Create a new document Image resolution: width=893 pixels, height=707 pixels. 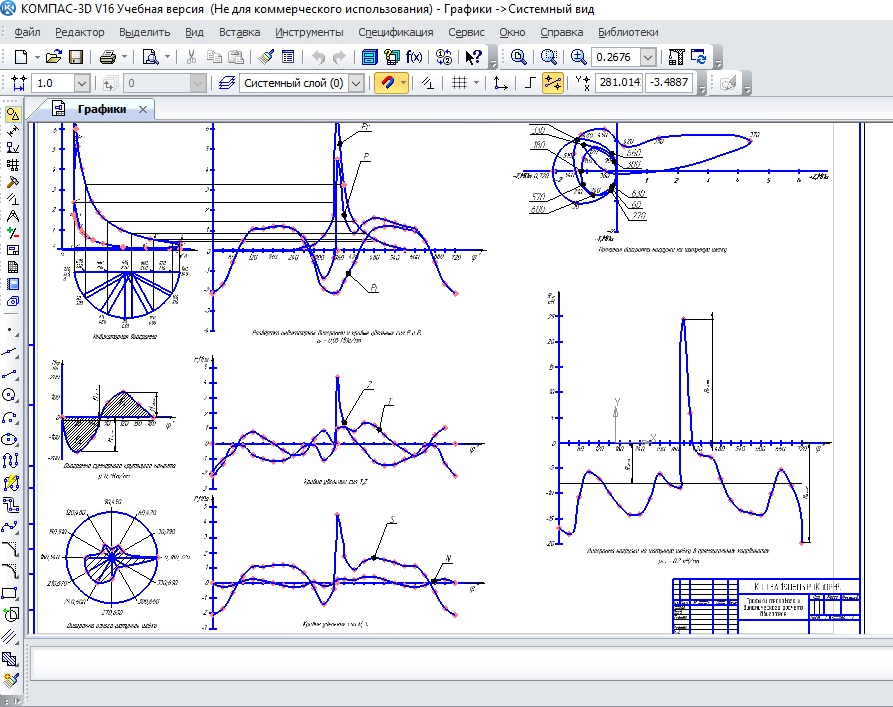21,57
